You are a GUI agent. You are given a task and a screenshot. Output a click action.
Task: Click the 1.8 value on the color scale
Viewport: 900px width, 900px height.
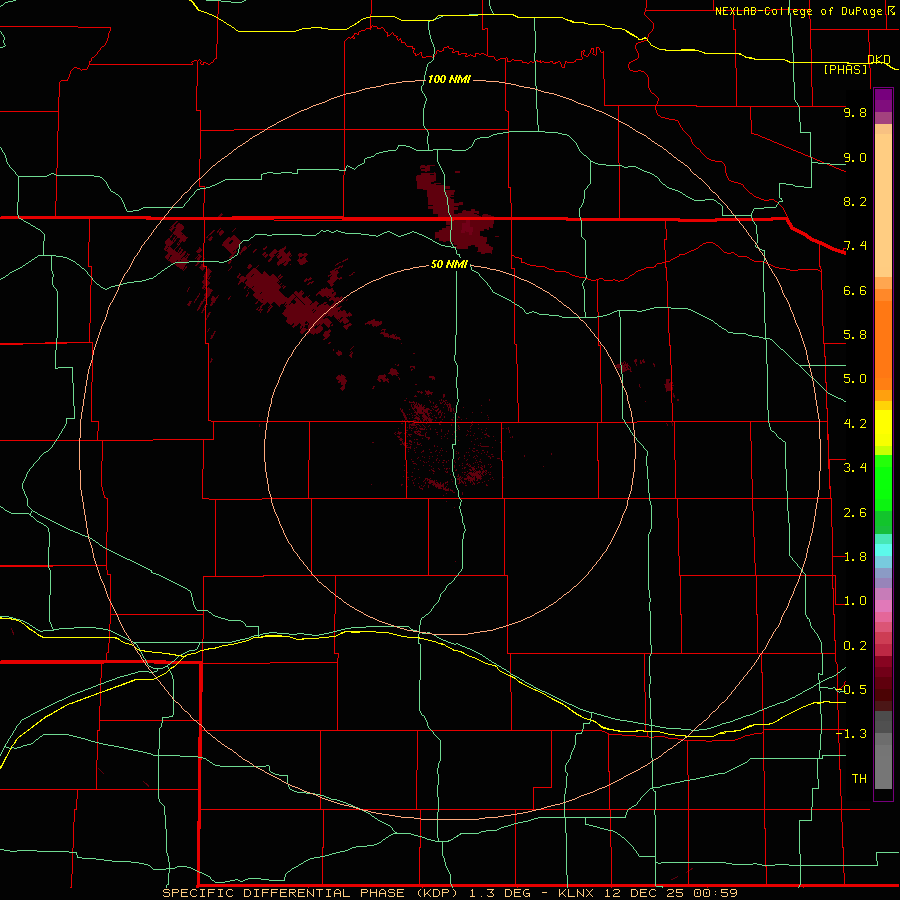tap(855, 557)
